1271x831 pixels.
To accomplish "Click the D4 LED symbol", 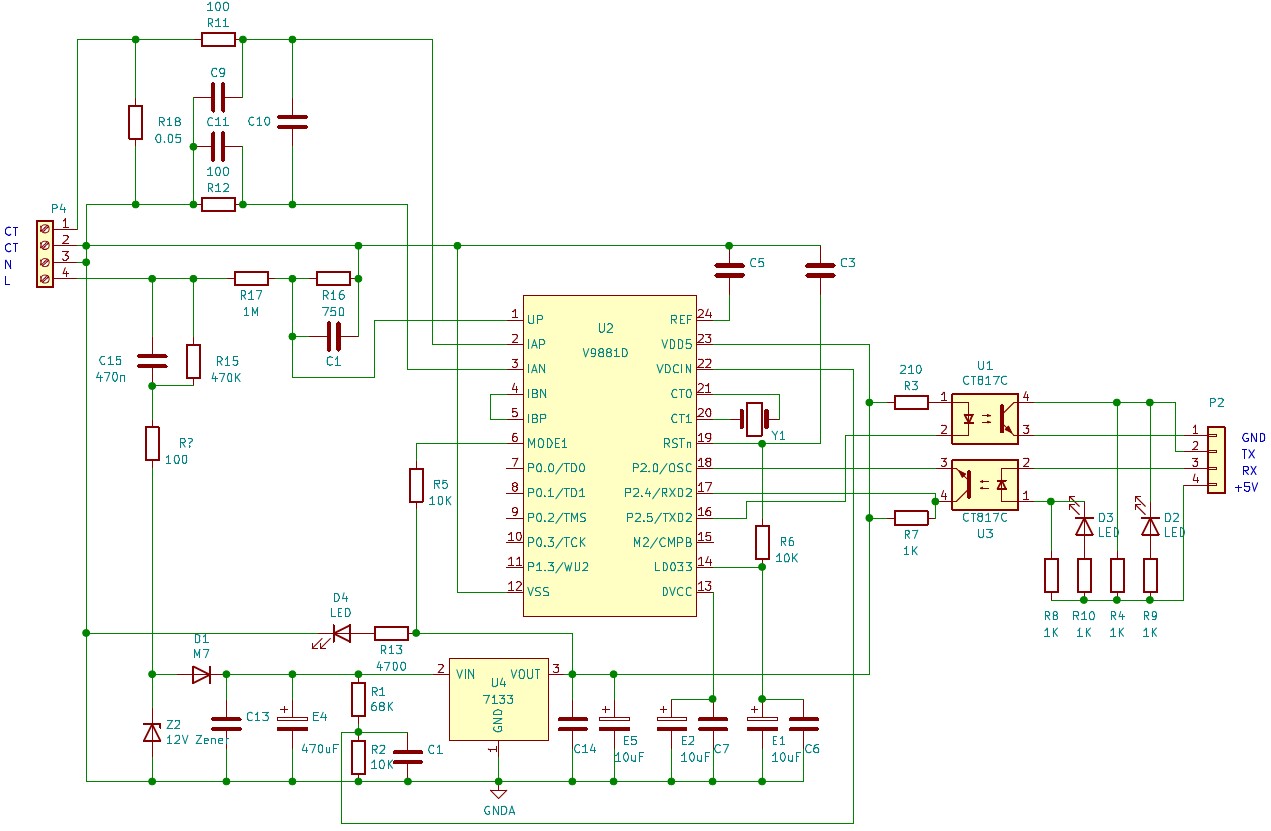I will [x=341, y=633].
